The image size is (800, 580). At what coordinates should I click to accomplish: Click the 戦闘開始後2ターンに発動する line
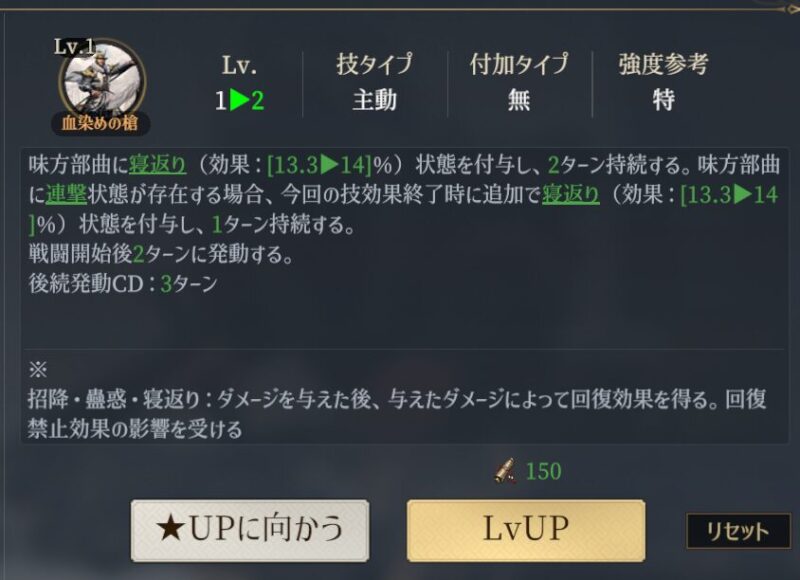pos(161,254)
